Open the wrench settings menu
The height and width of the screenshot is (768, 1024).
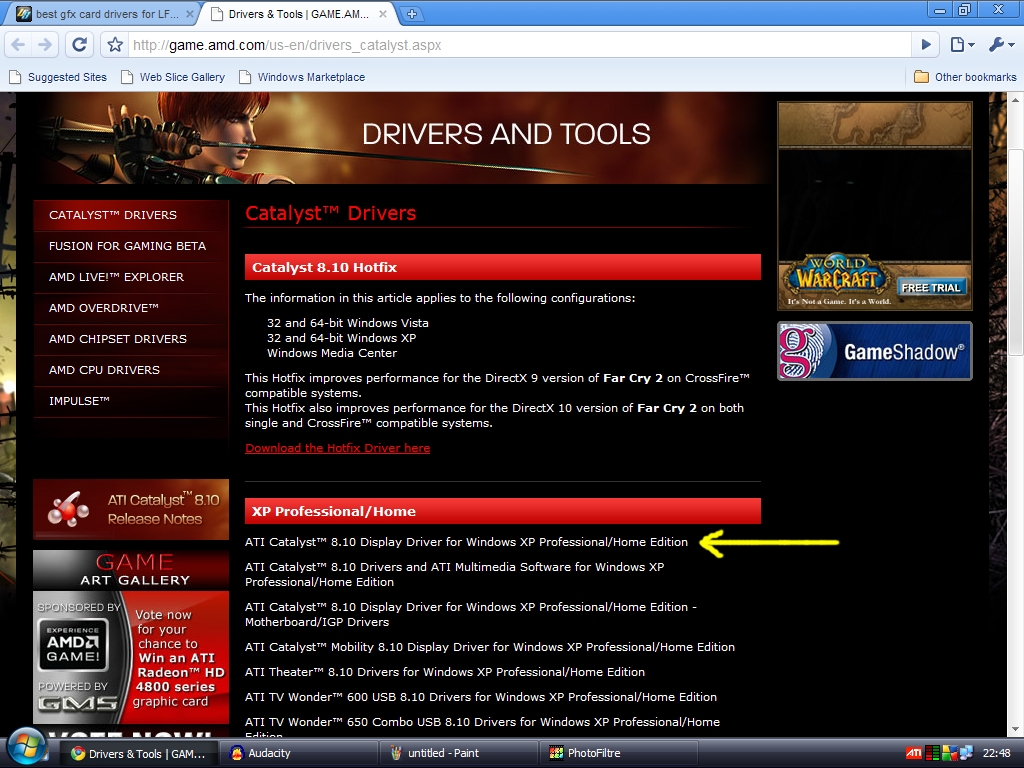1001,44
